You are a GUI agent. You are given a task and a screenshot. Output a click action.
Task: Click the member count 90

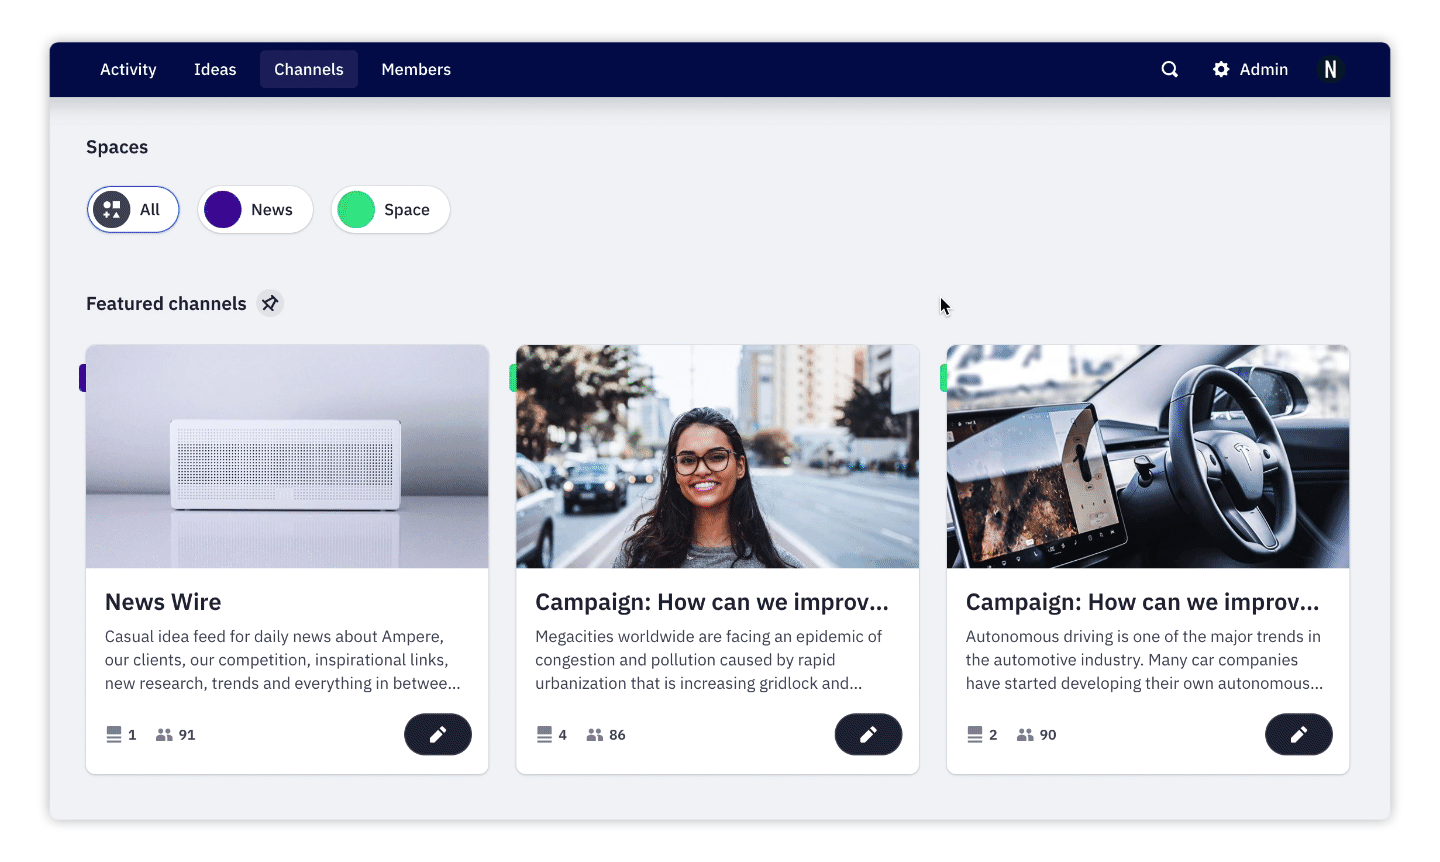[x=1048, y=735]
